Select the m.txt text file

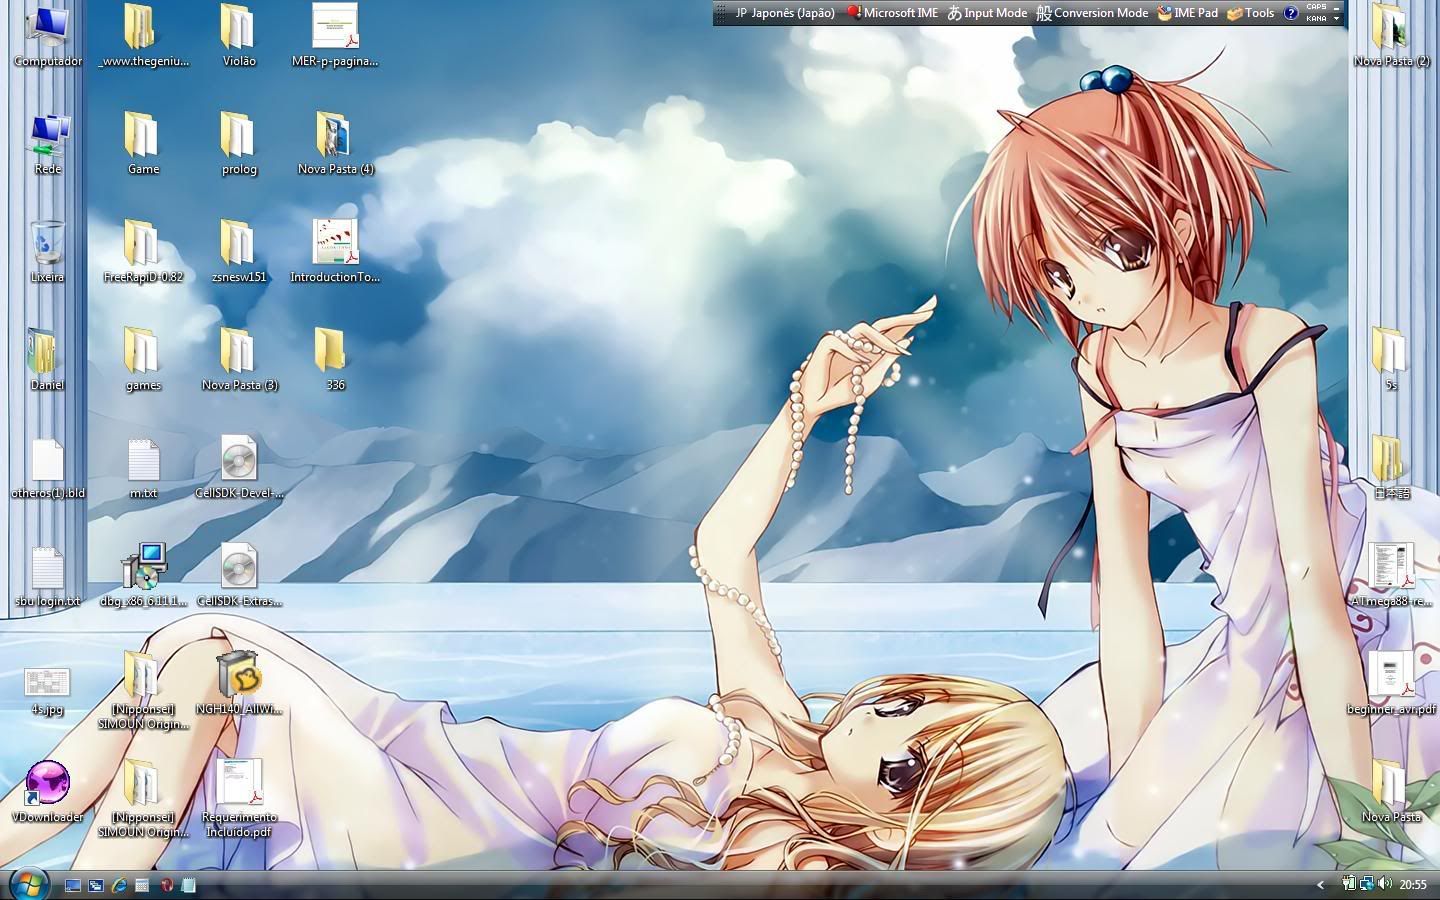click(143, 467)
